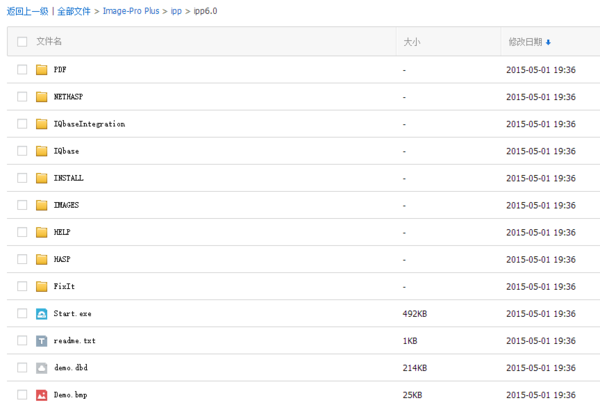The image size is (600, 405).
Task: Click the Start.exe application icon
Action: [42, 313]
